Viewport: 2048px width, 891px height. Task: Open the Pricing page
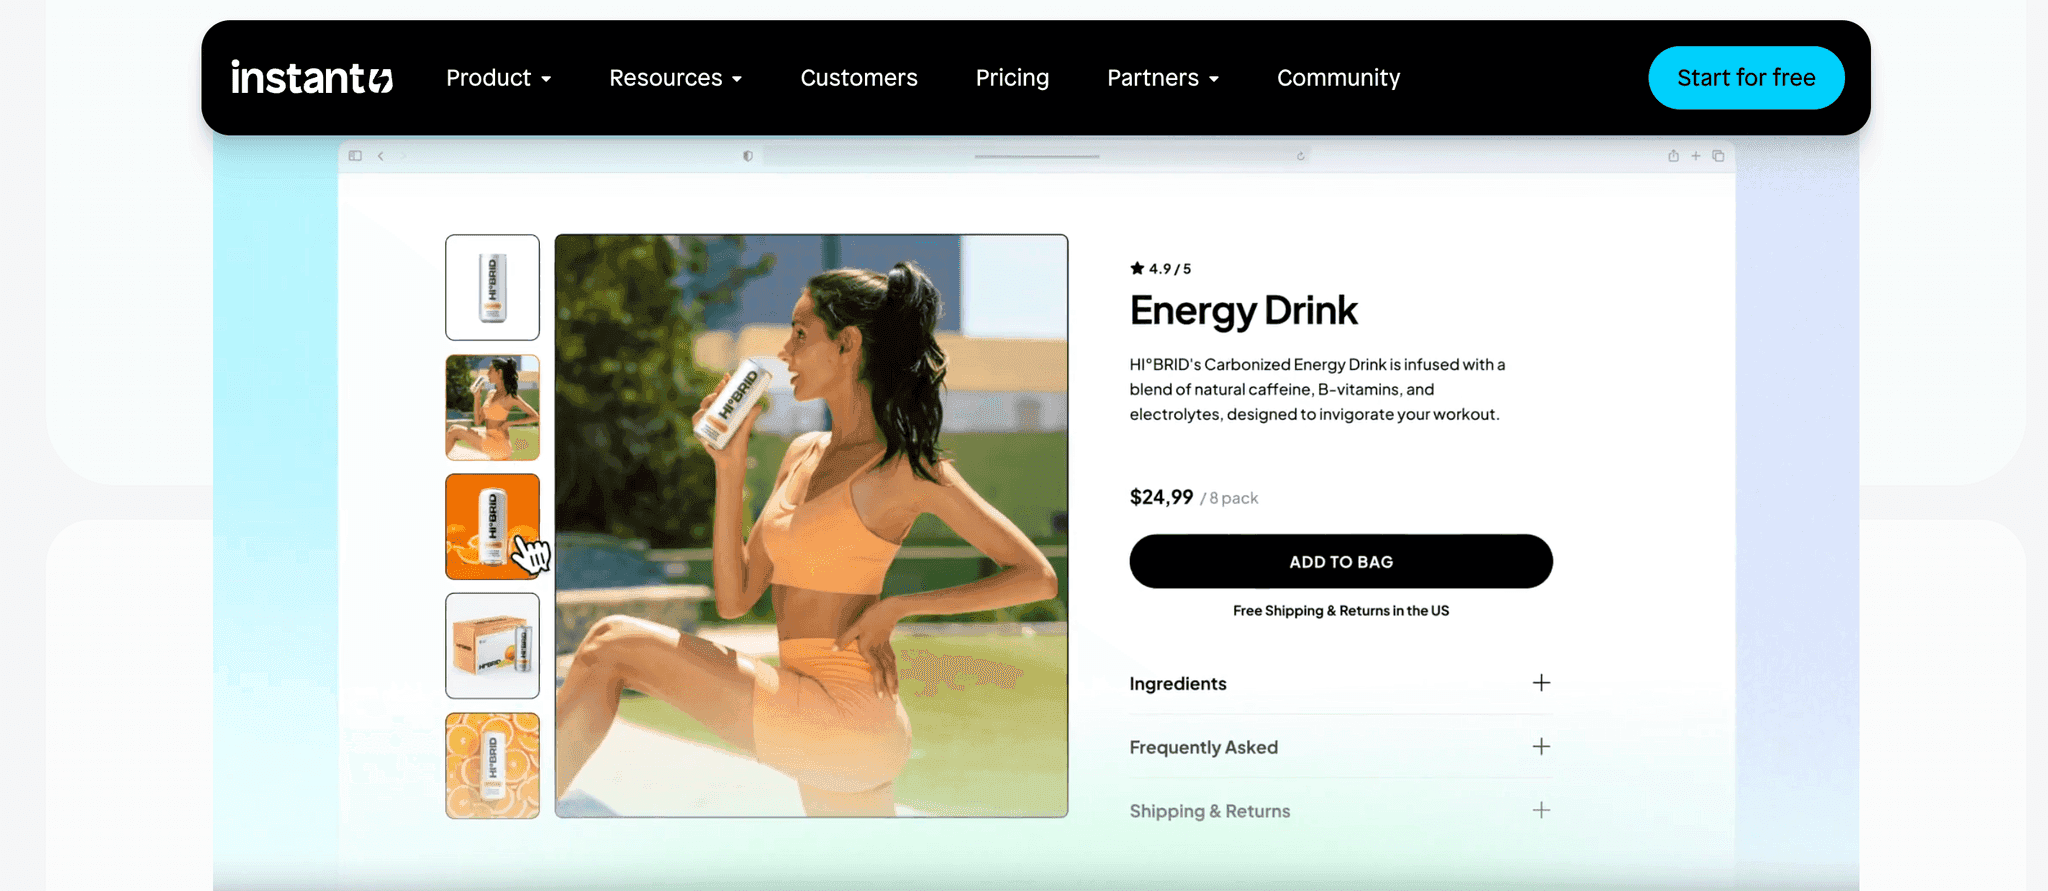(1012, 78)
